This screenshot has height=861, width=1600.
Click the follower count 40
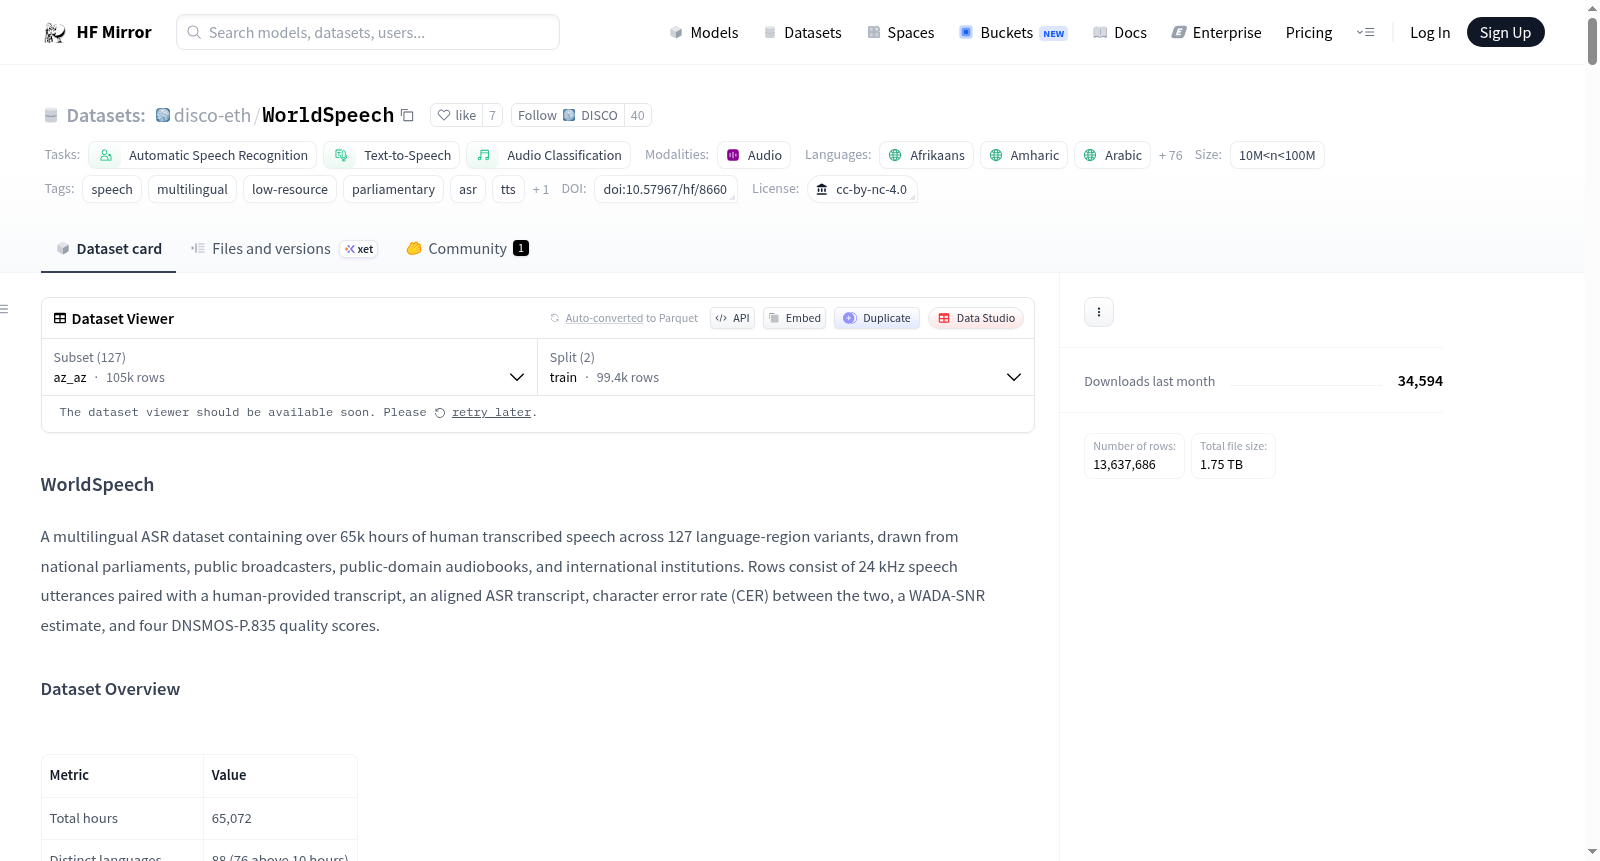click(x=638, y=115)
